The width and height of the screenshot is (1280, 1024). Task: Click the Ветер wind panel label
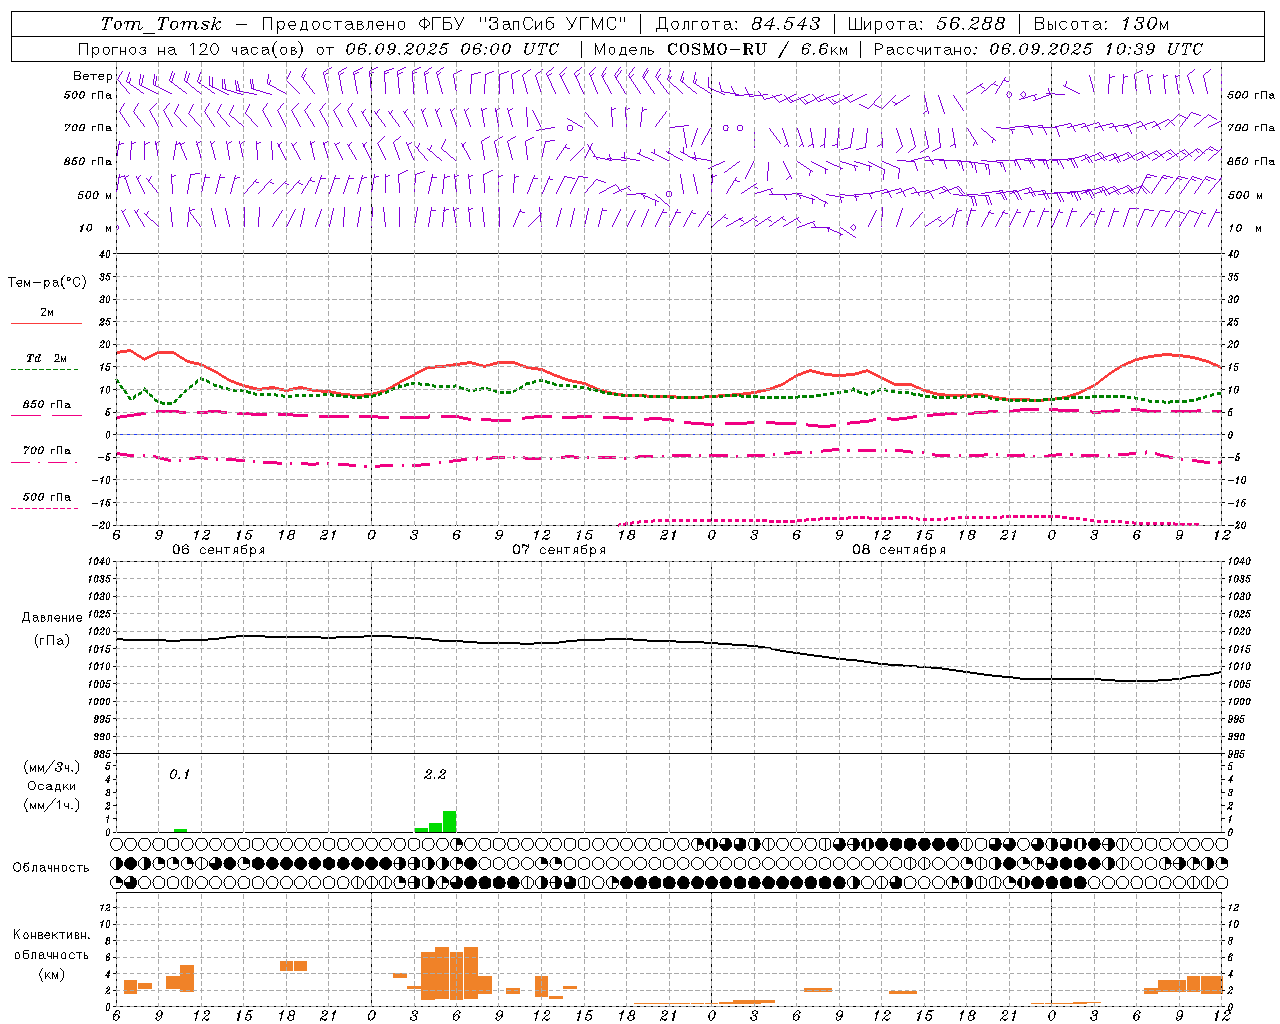coord(93,76)
